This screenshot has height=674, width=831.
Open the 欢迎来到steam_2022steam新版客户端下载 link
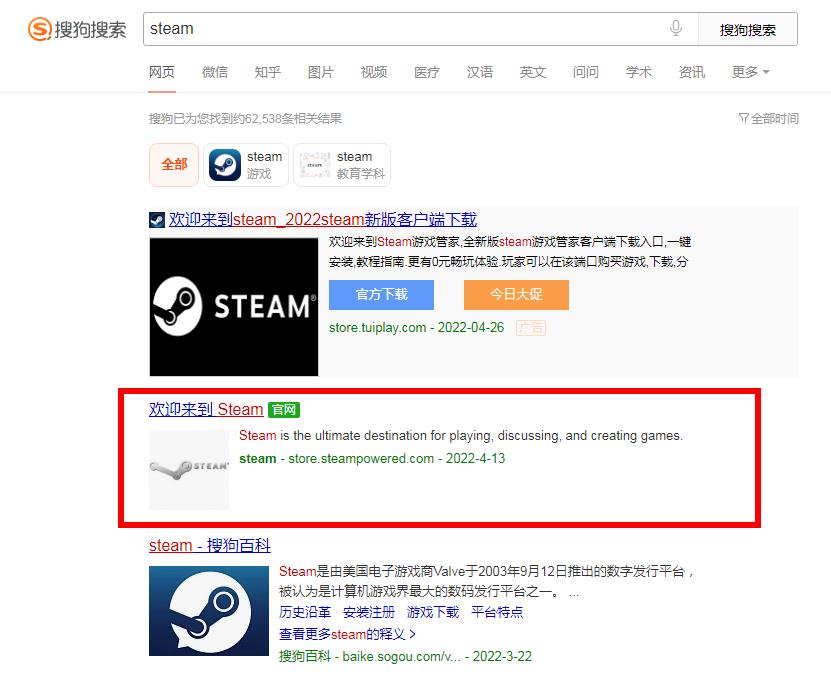point(323,219)
